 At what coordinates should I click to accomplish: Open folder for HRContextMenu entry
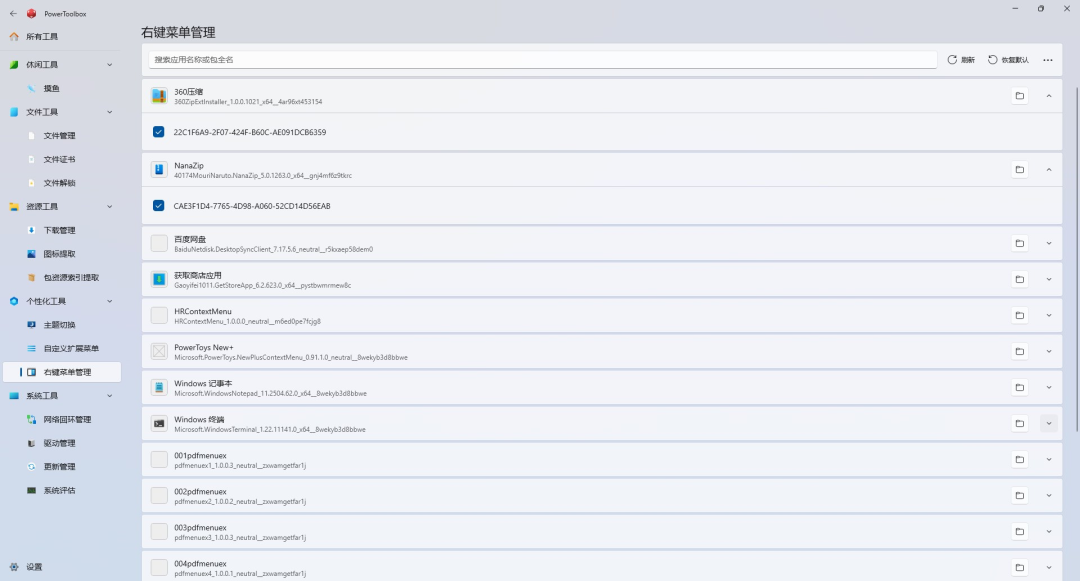(x=1019, y=315)
